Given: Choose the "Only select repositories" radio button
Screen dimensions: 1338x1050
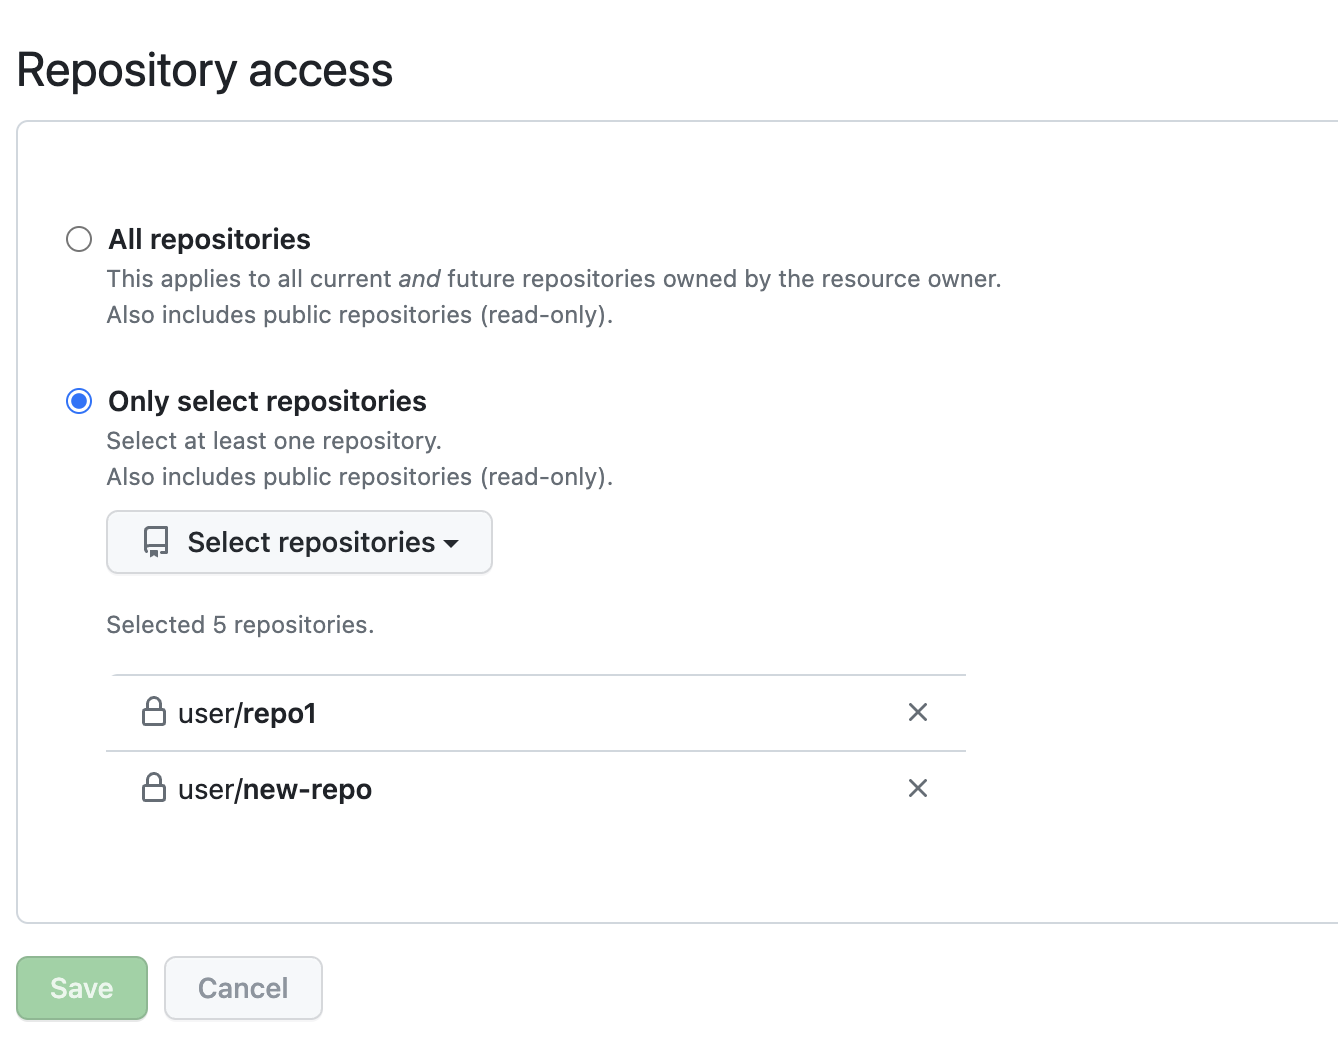Looking at the screenshot, I should coord(79,401).
